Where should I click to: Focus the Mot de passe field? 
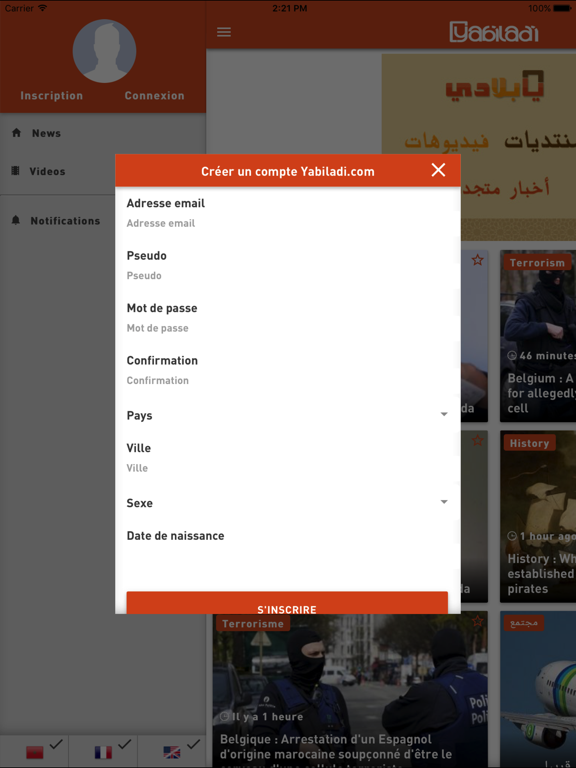coord(287,328)
